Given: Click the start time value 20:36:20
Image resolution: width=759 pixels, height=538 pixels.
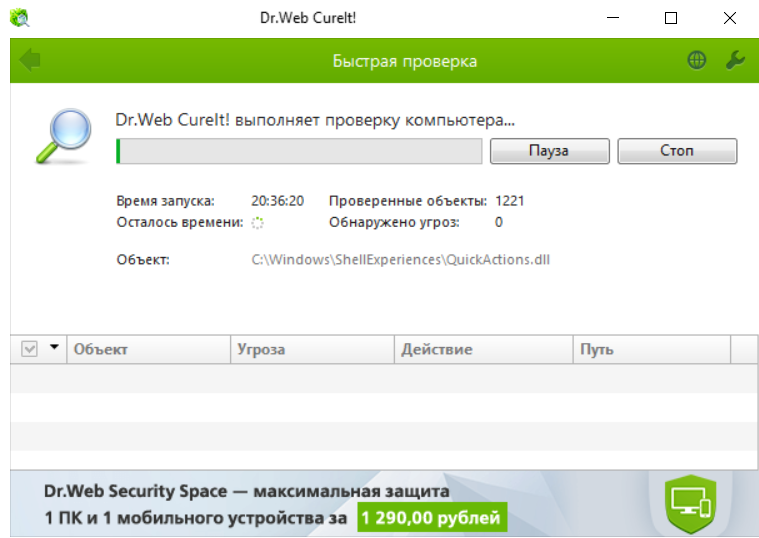Looking at the screenshot, I should pyautogui.click(x=277, y=200).
